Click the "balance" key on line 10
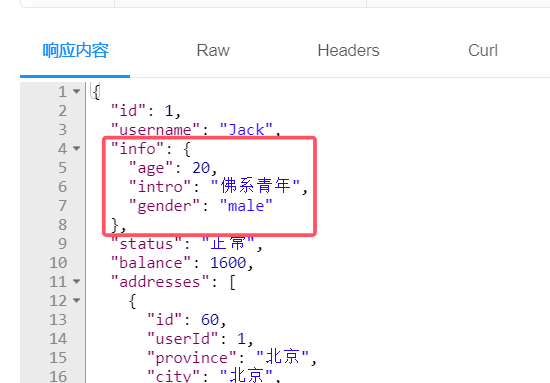550x383 pixels. pos(151,263)
